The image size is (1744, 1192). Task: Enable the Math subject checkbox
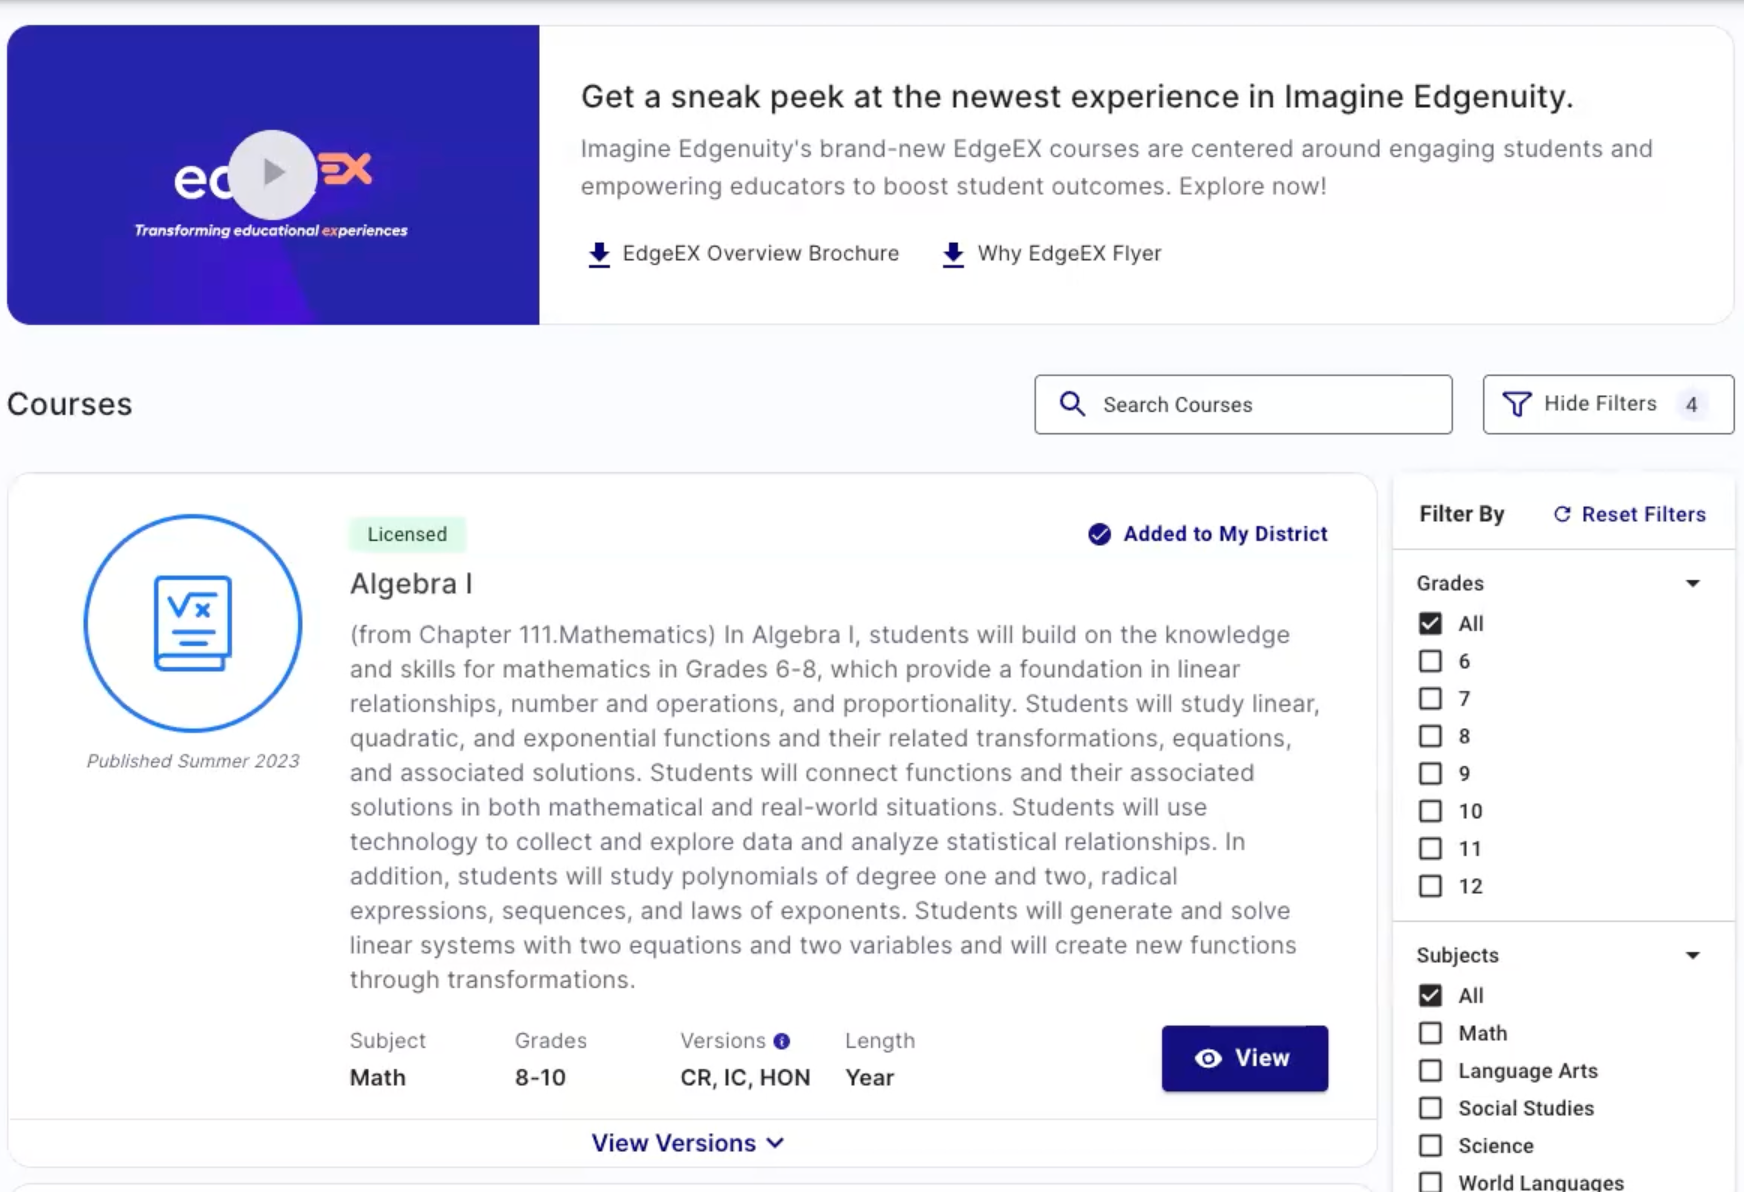[x=1430, y=1033]
